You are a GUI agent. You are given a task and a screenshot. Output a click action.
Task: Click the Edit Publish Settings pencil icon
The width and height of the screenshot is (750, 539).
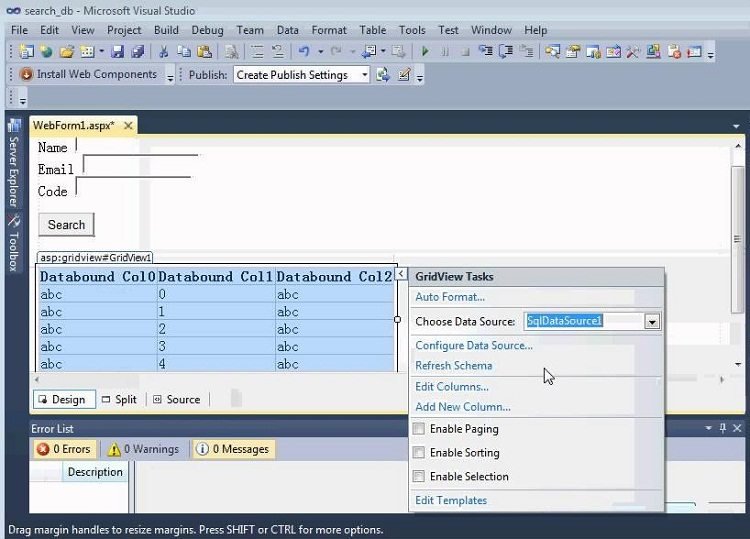tap(404, 75)
